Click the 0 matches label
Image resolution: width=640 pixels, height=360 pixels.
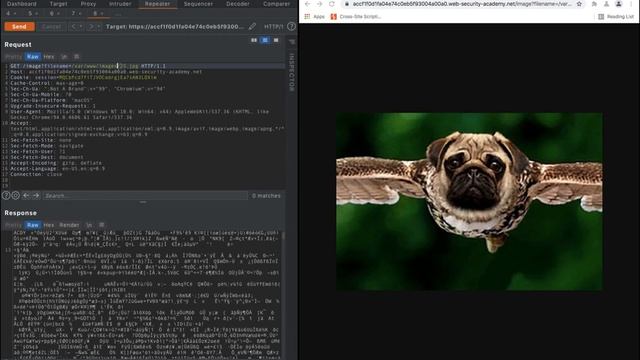tap(266, 196)
